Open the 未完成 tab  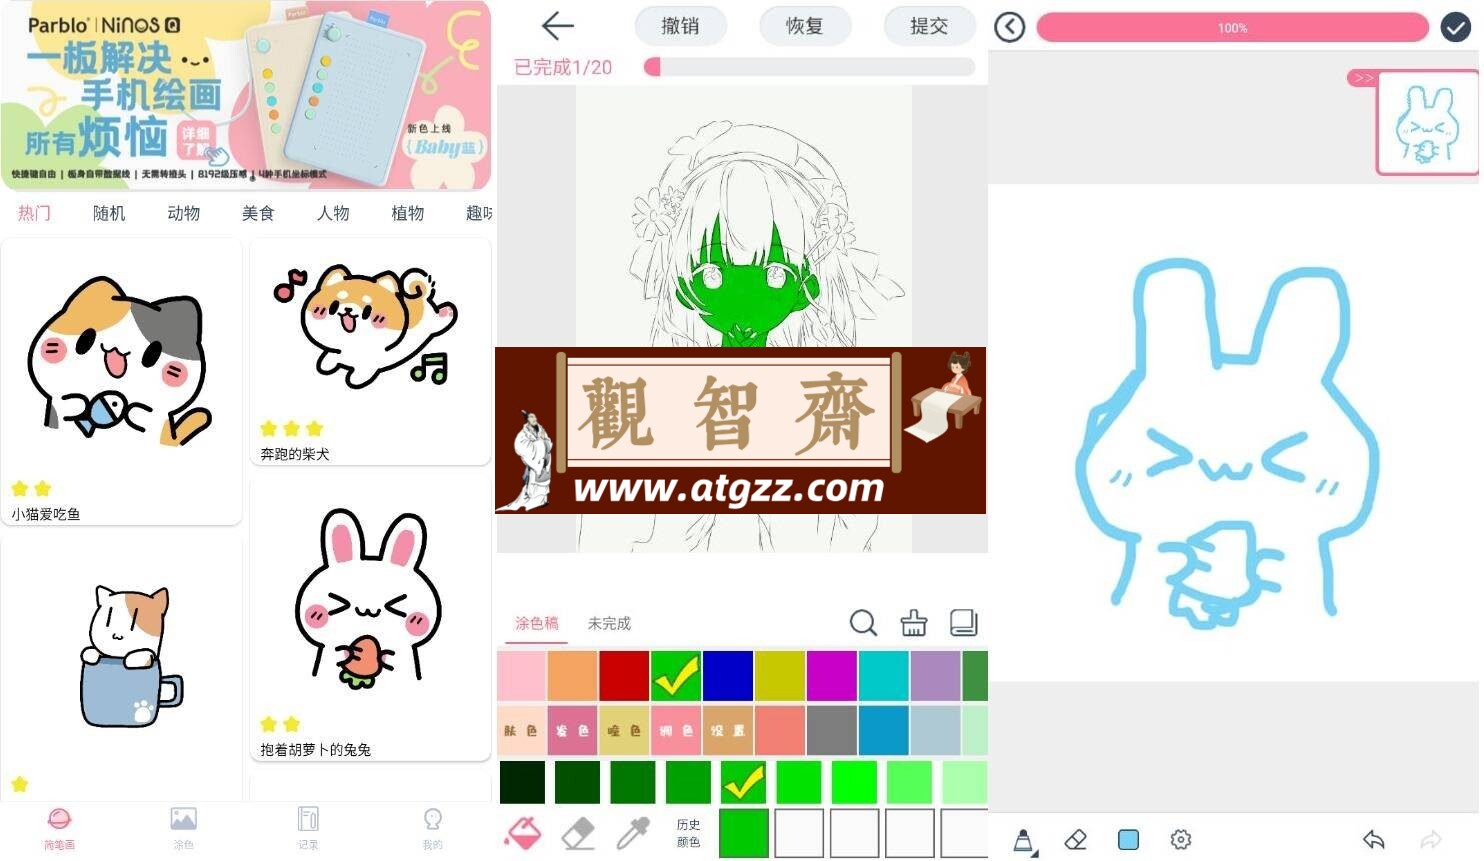pyautogui.click(x=609, y=624)
